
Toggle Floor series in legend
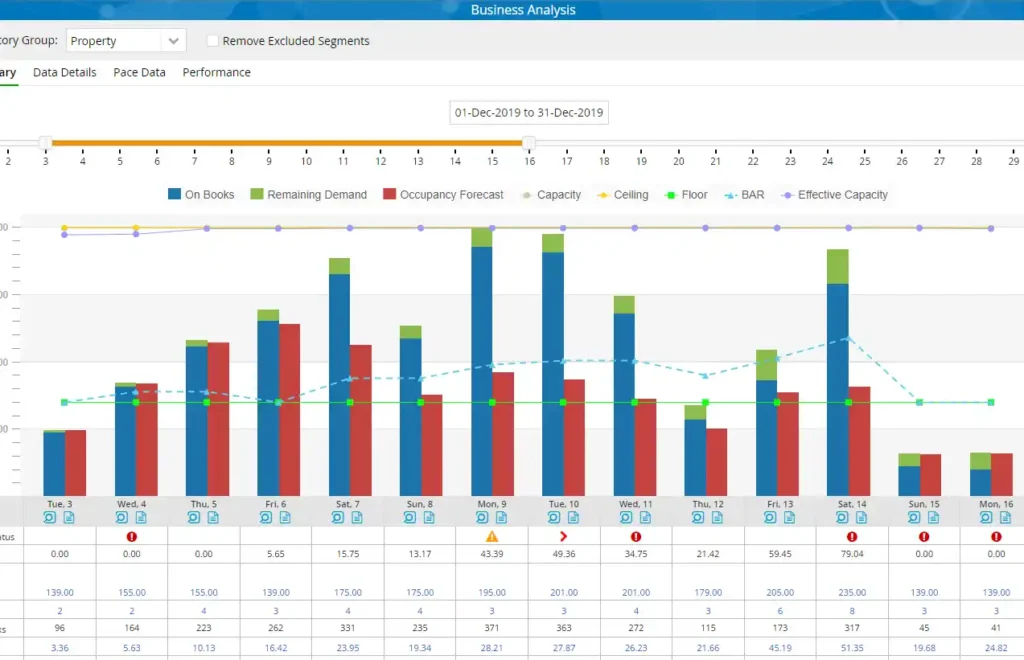point(686,195)
